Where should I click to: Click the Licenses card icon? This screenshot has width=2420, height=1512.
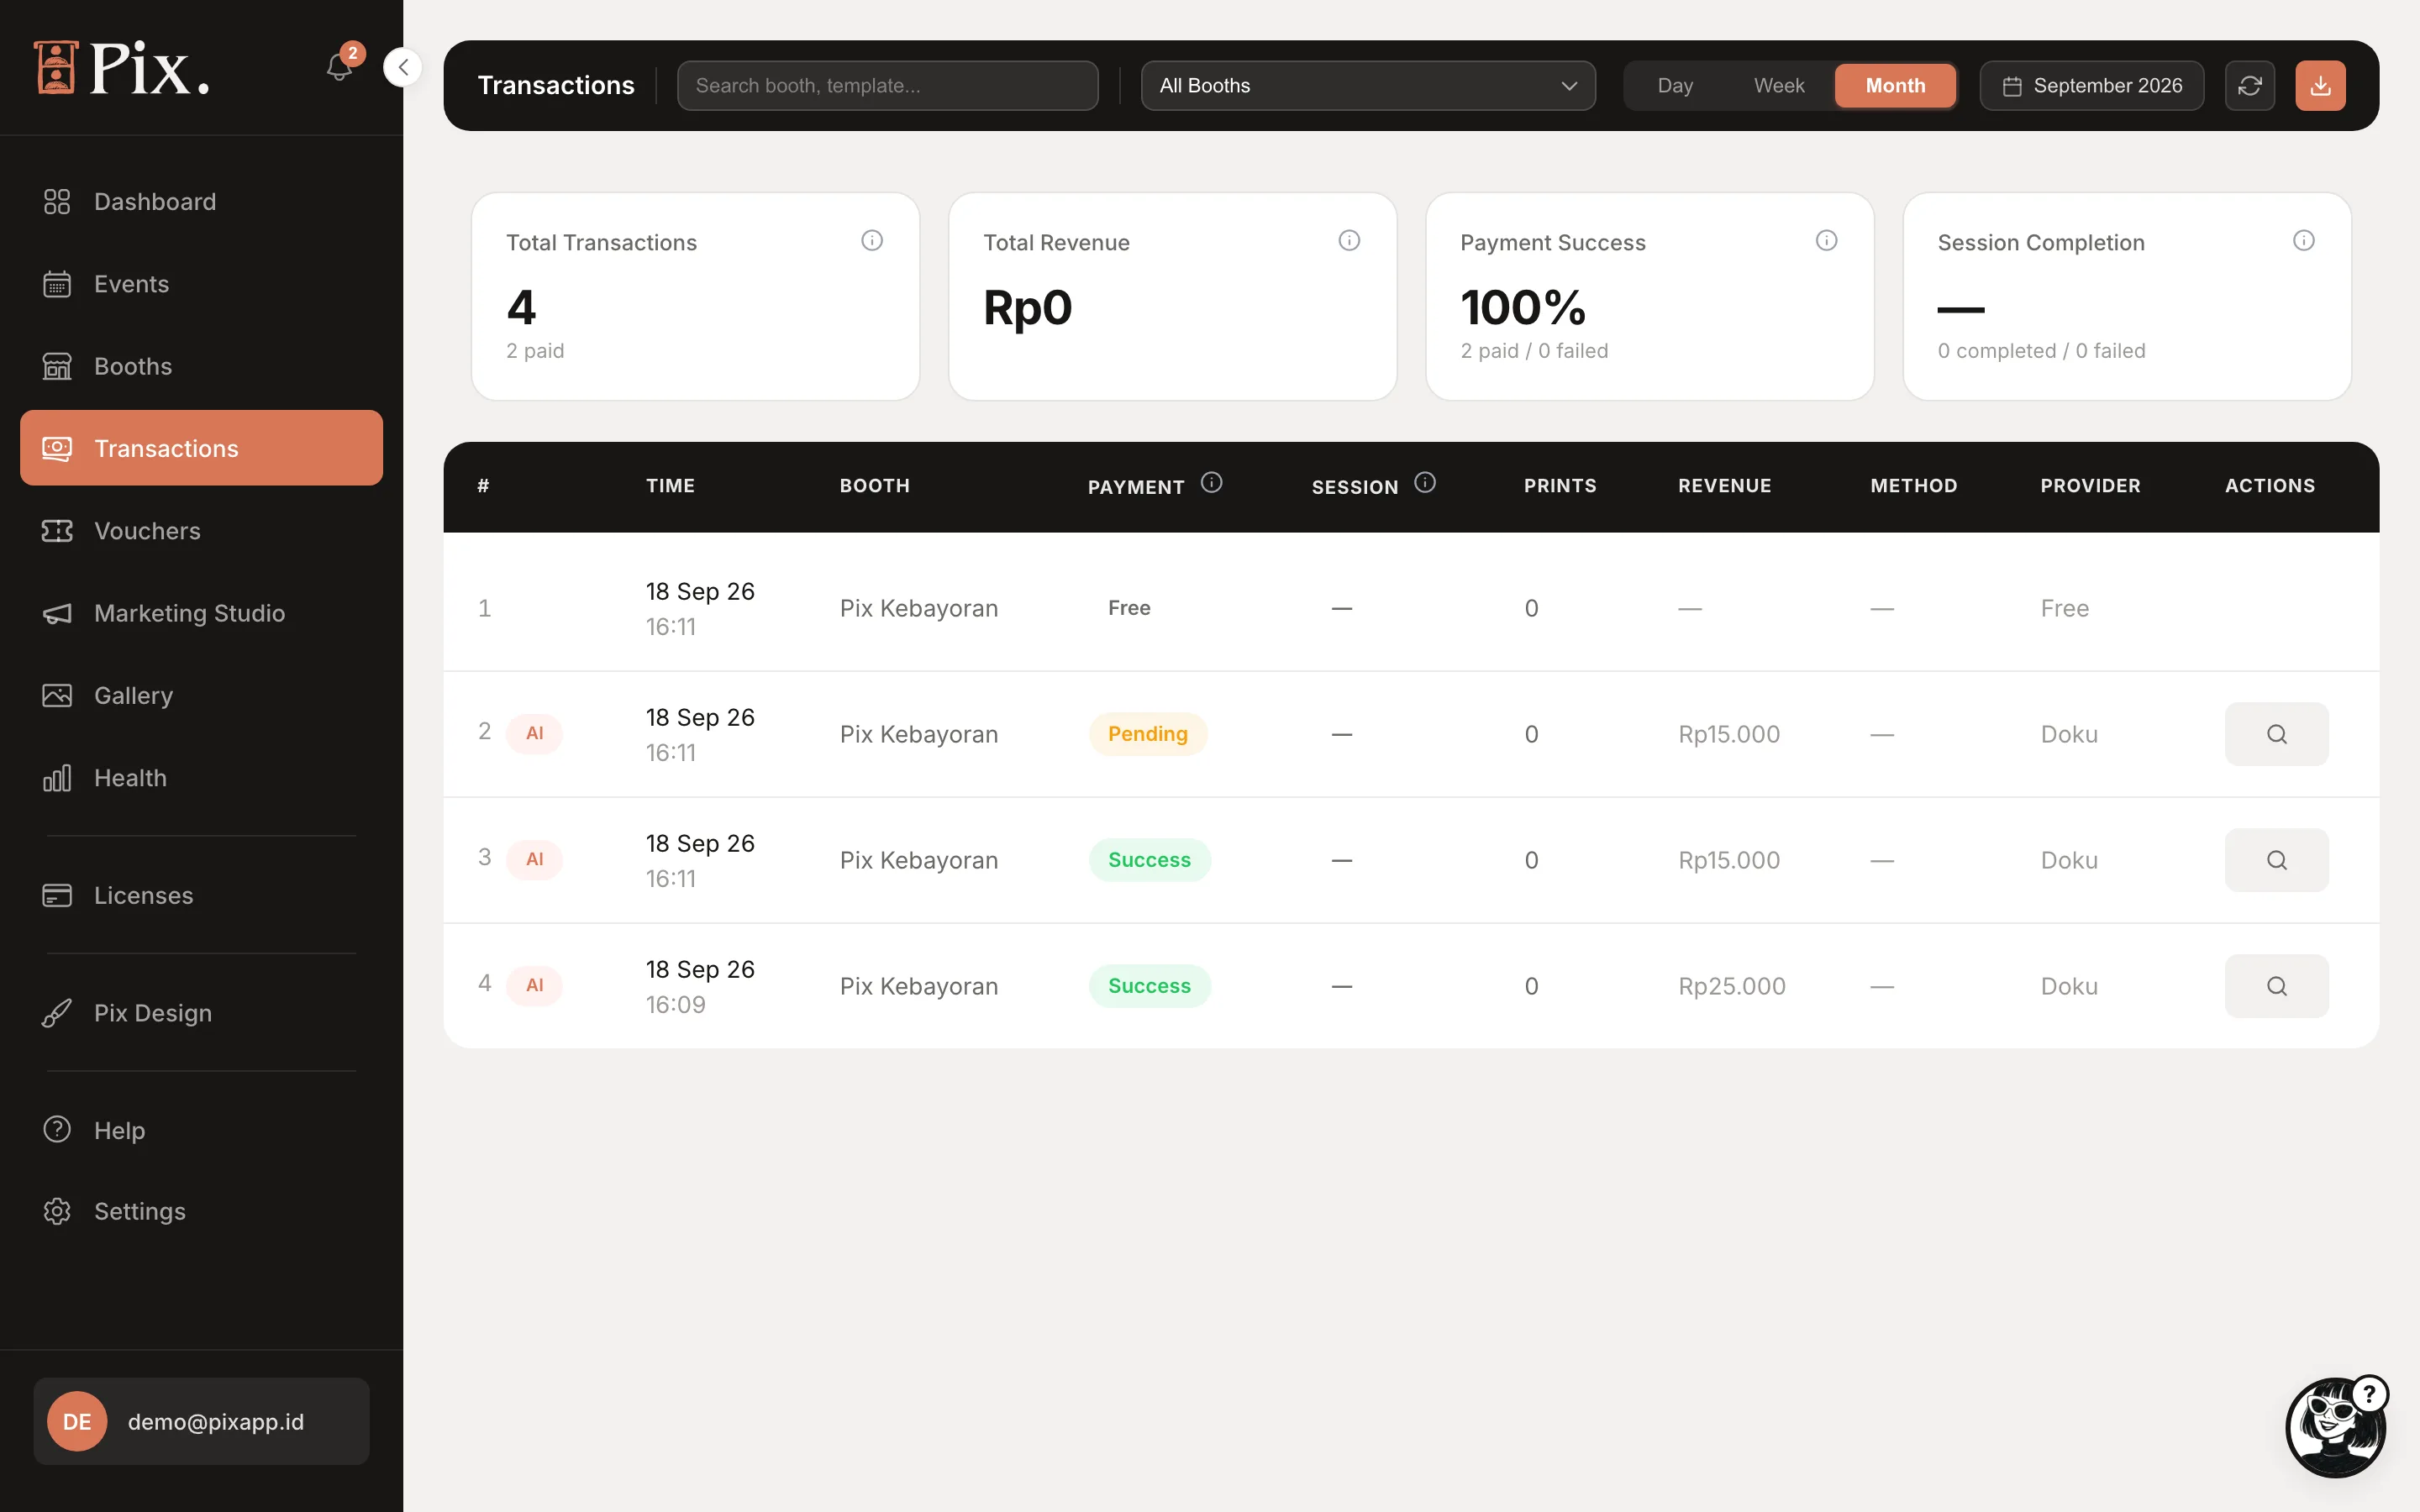[57, 895]
